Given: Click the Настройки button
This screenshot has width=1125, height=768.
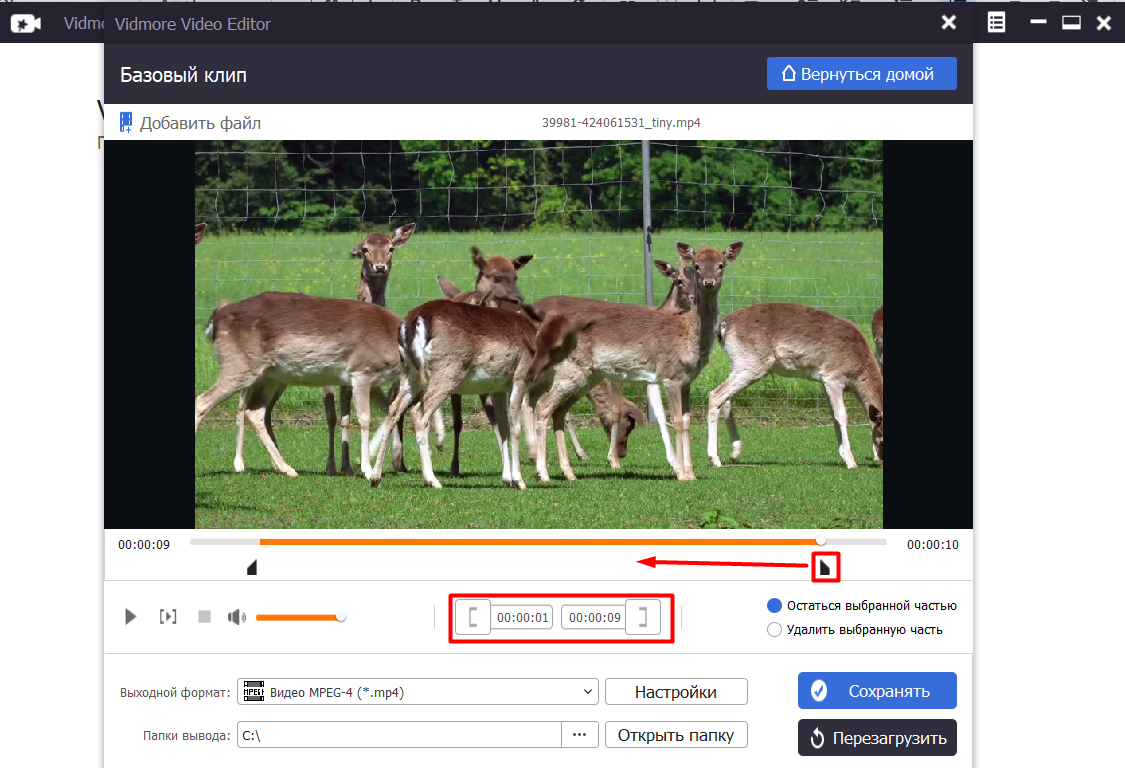Looking at the screenshot, I should coord(676,692).
